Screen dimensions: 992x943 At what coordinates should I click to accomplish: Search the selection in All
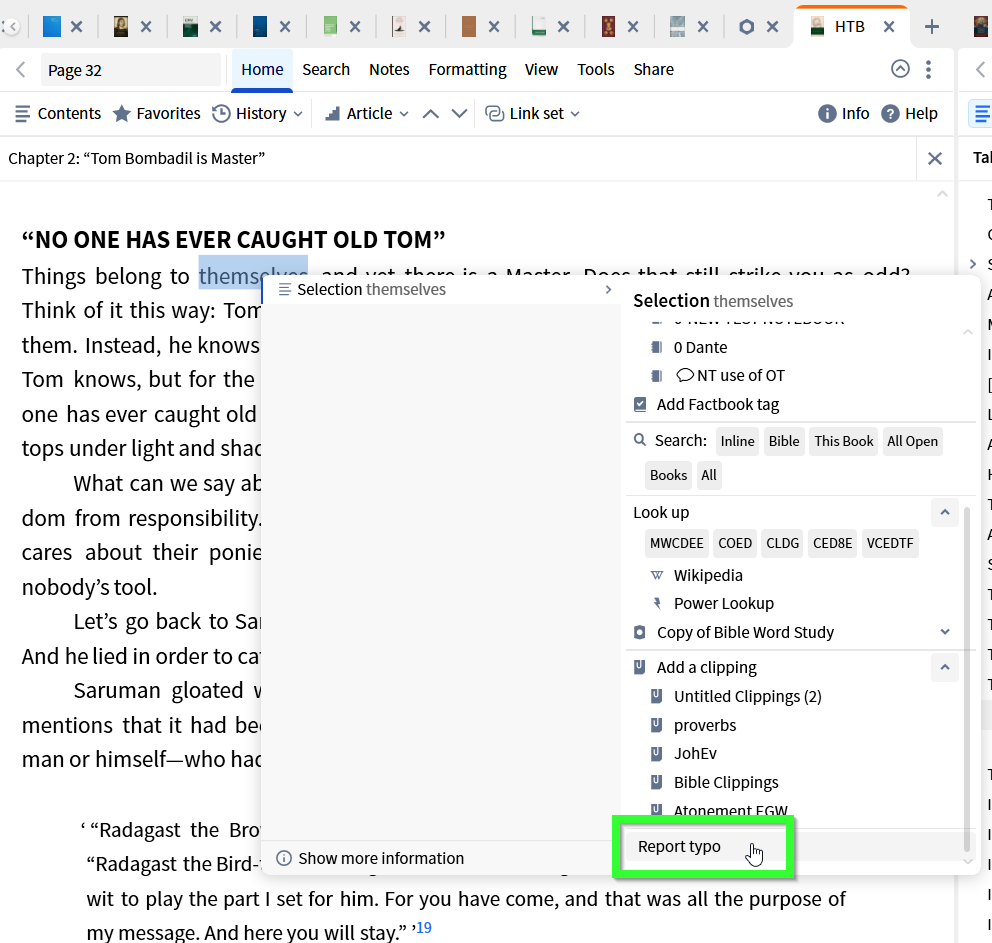click(x=709, y=475)
